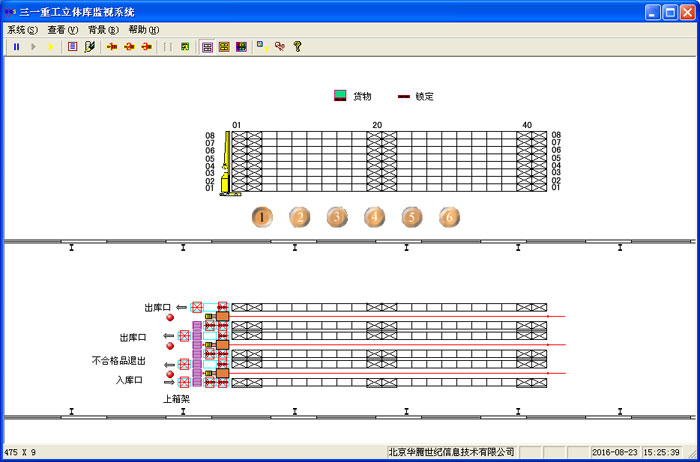Select stacker crane 1 toolbar icon
Image resolution: width=700 pixels, height=462 pixels.
(x=112, y=46)
